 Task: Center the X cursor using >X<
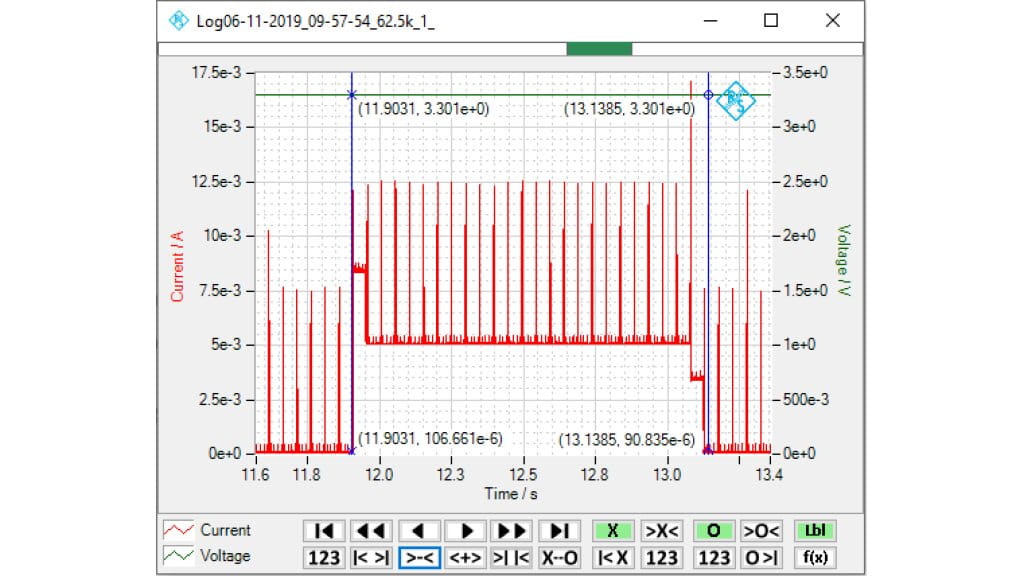click(x=661, y=531)
